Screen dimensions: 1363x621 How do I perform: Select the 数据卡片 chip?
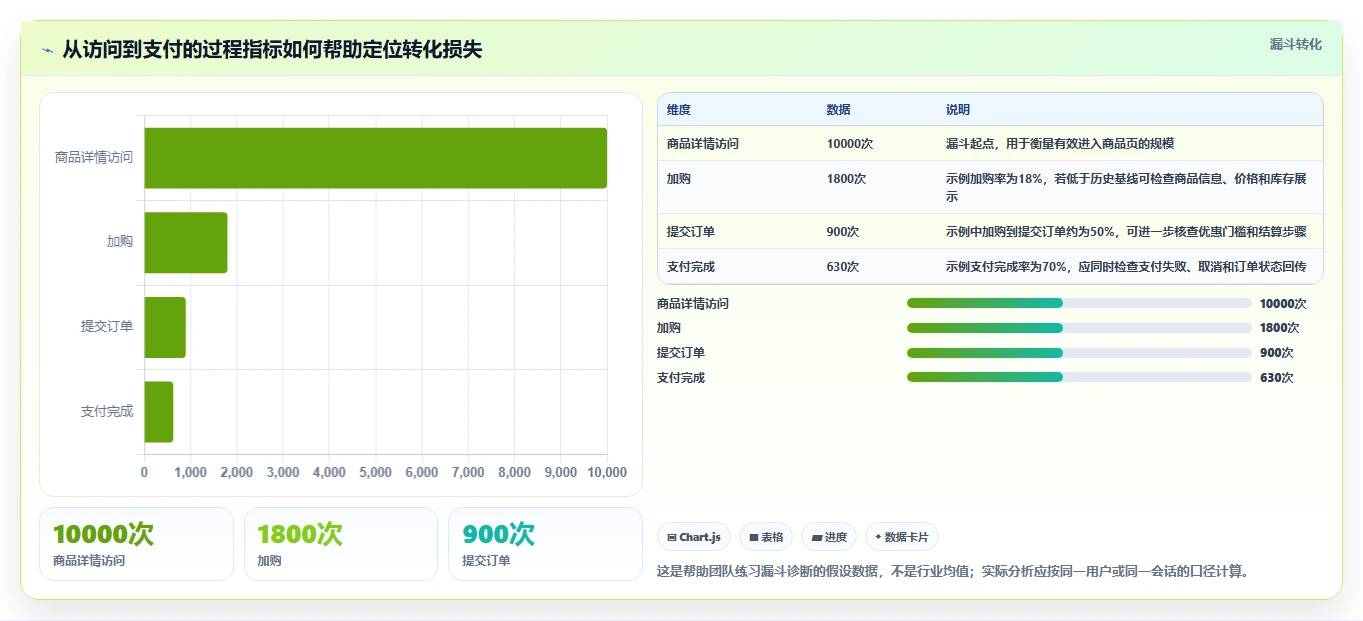[x=902, y=537]
